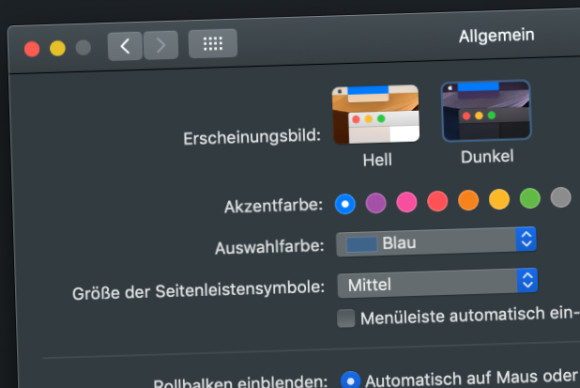Choose the Dunkel appearance thumbnail

tap(486, 111)
